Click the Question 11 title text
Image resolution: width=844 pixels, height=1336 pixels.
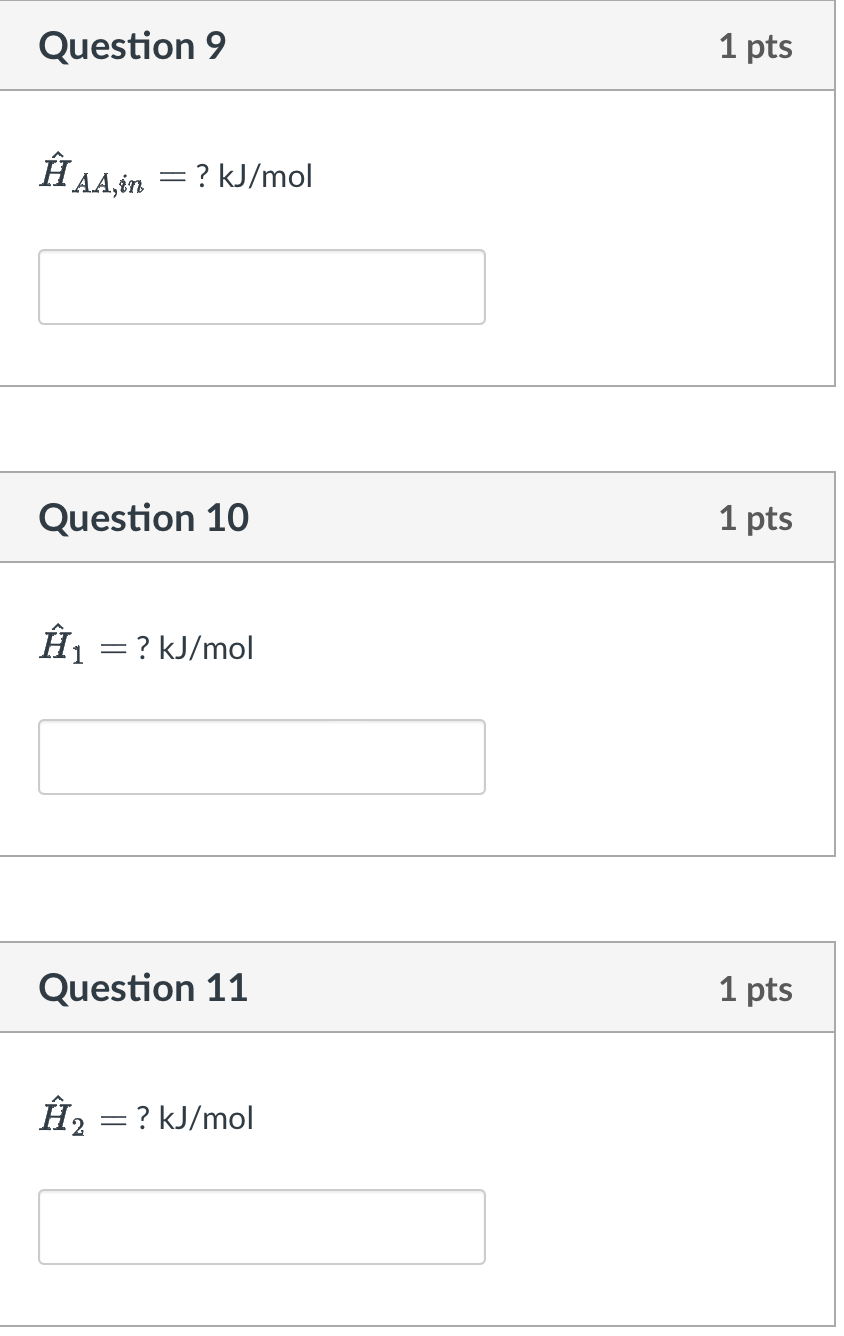pos(142,987)
